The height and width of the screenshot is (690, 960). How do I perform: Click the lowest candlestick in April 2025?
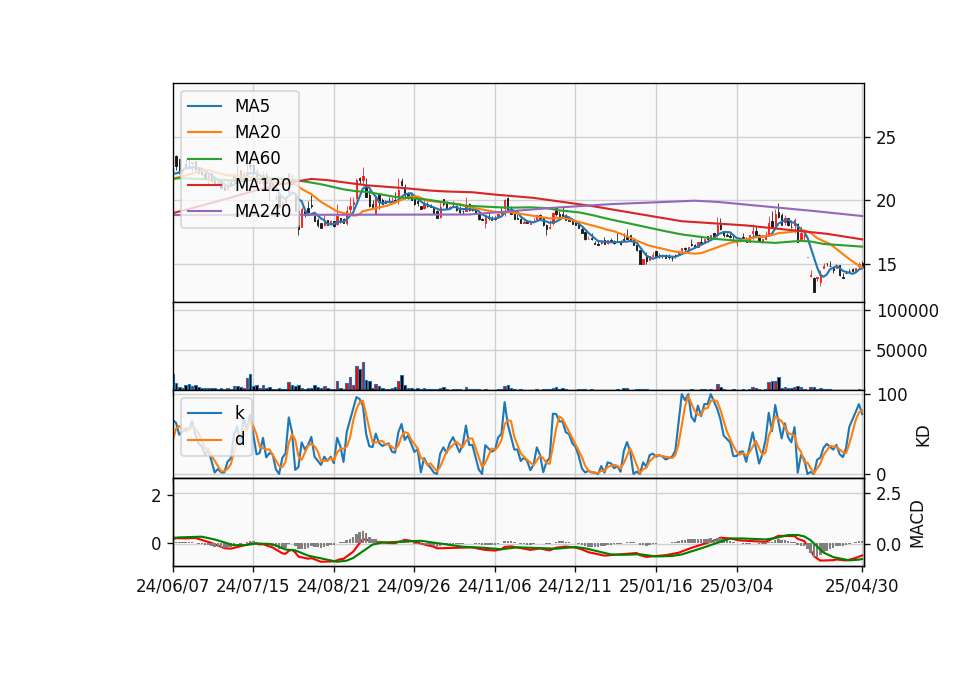(x=814, y=284)
